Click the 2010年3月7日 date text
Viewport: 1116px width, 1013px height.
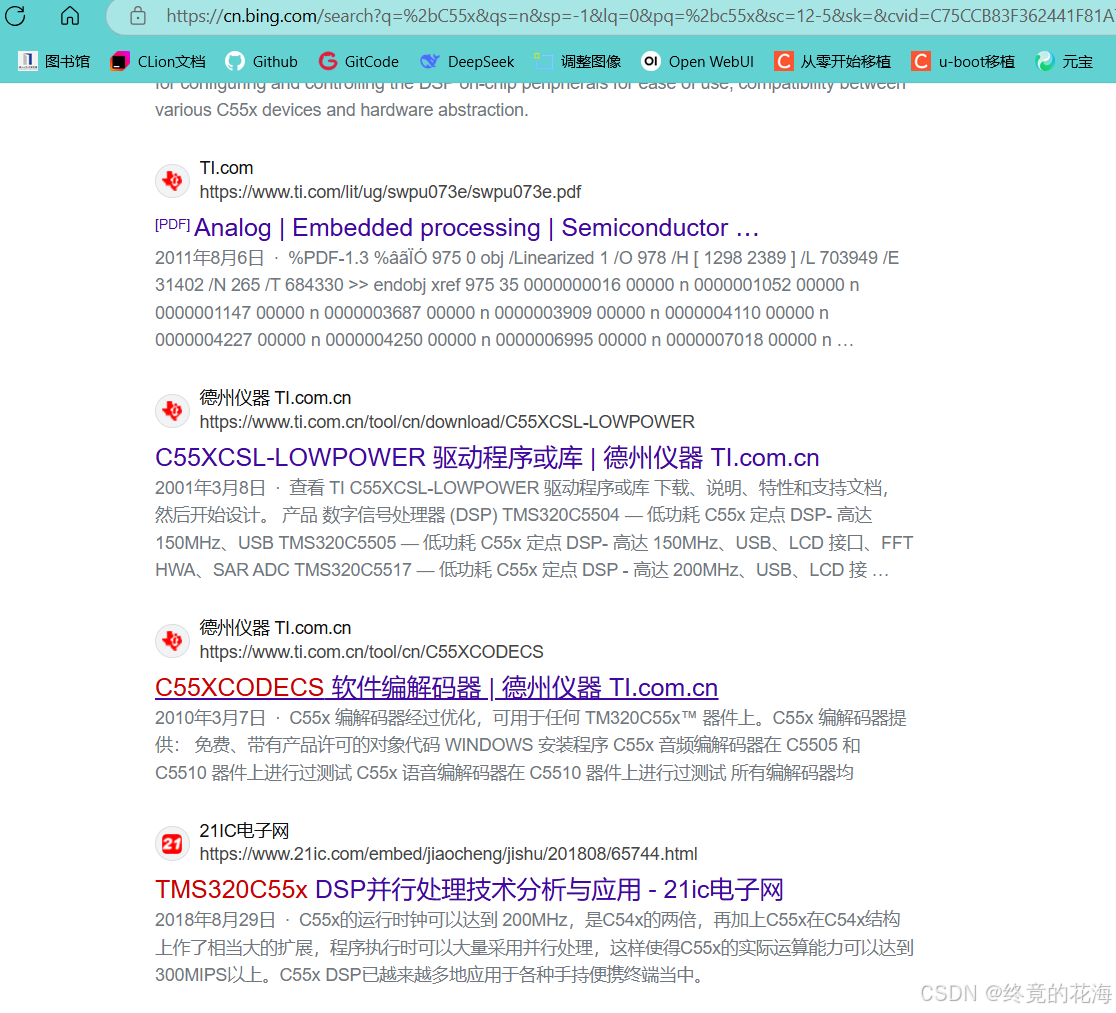pos(210,718)
